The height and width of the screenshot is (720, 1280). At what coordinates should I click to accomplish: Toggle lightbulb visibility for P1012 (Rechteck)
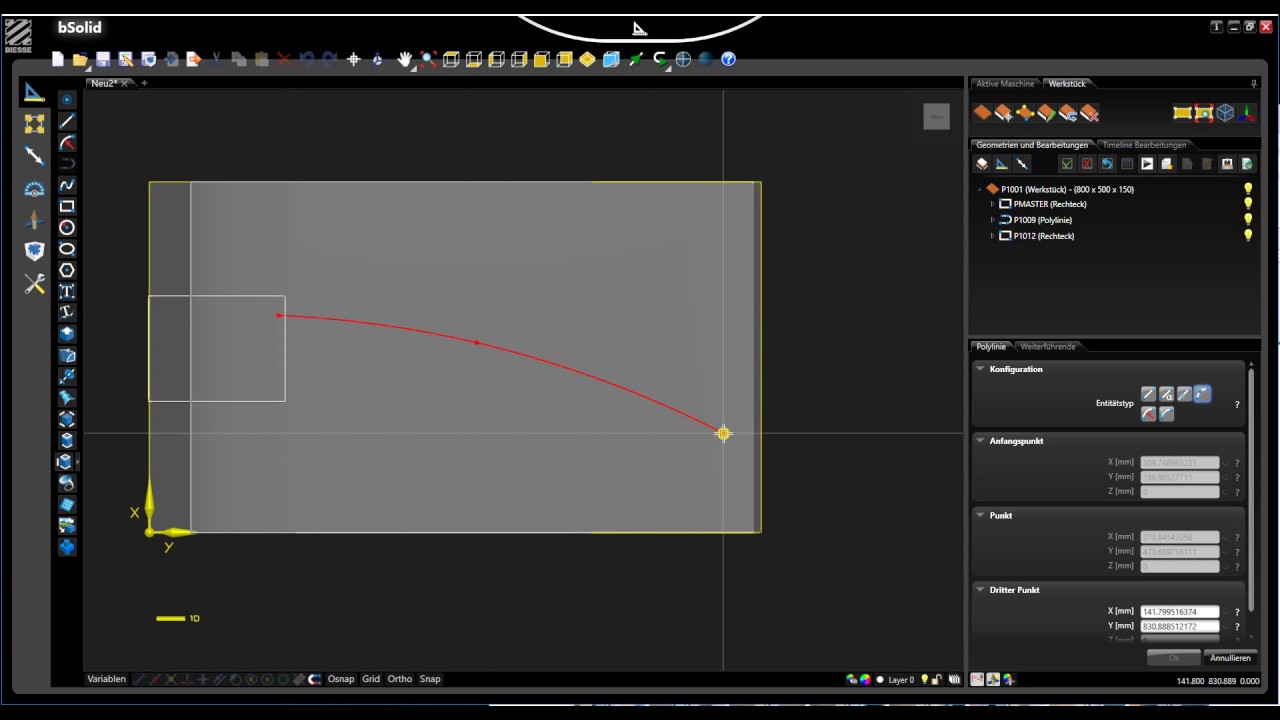[x=1248, y=236]
